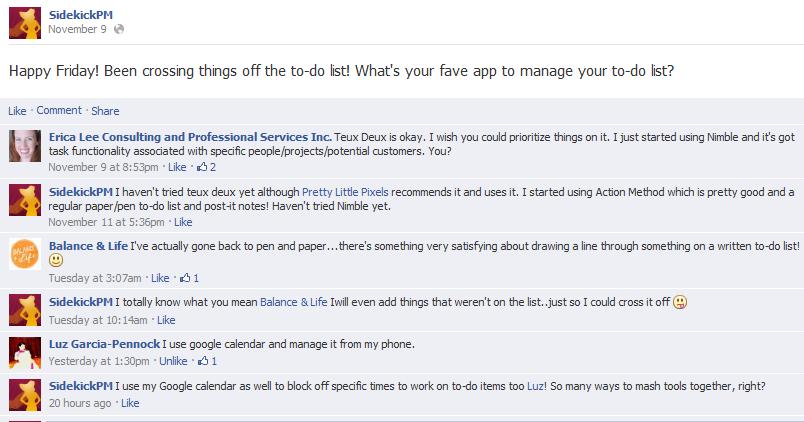Open the Erica Lee Consulting profile photo
This screenshot has height=422, width=804.
[x=25, y=146]
